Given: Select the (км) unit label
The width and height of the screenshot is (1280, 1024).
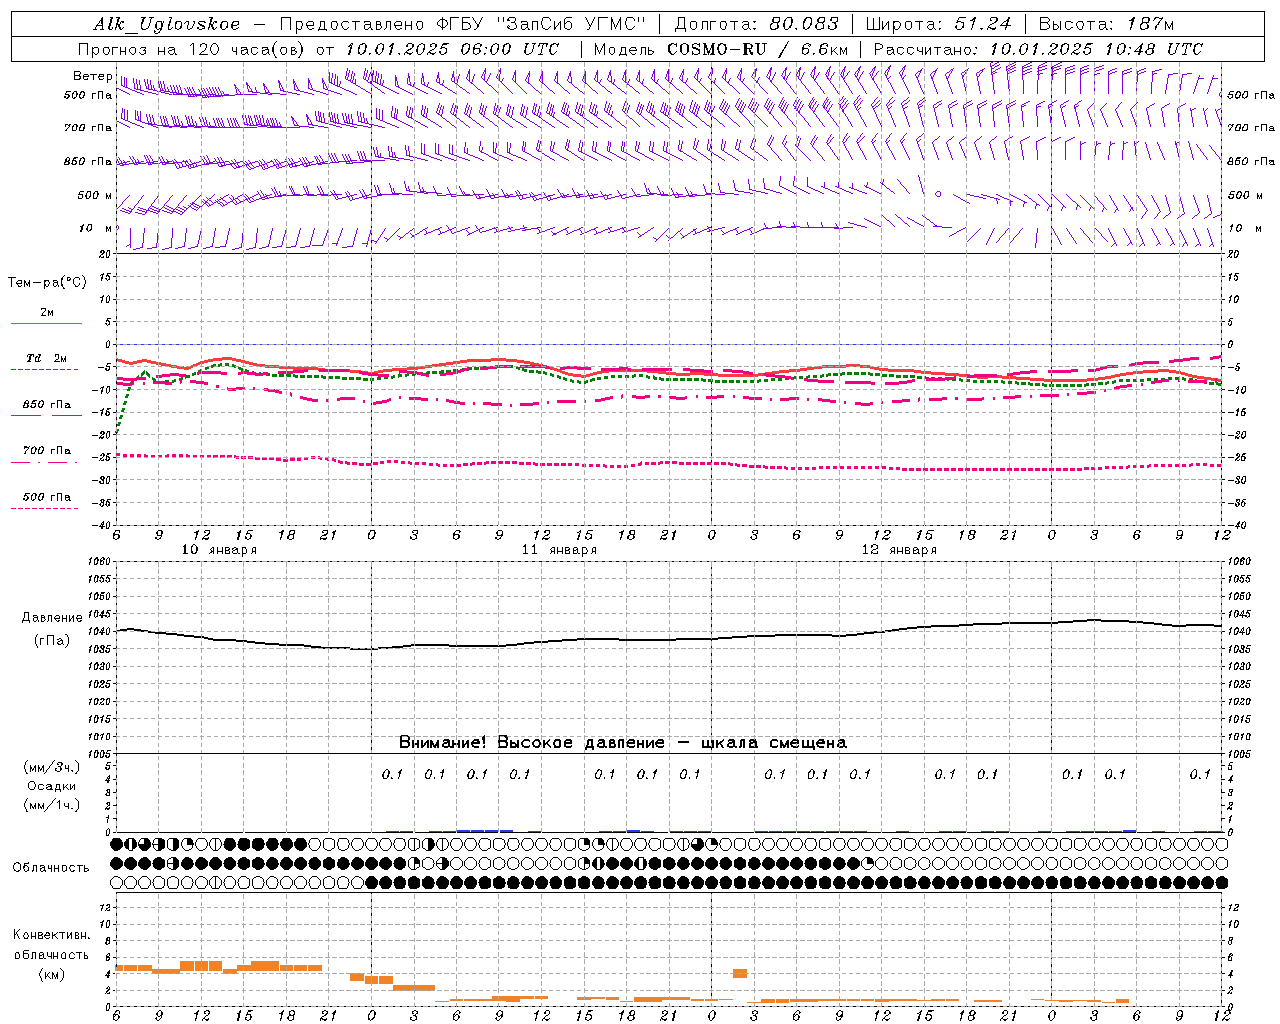Looking at the screenshot, I should click(x=52, y=974).
